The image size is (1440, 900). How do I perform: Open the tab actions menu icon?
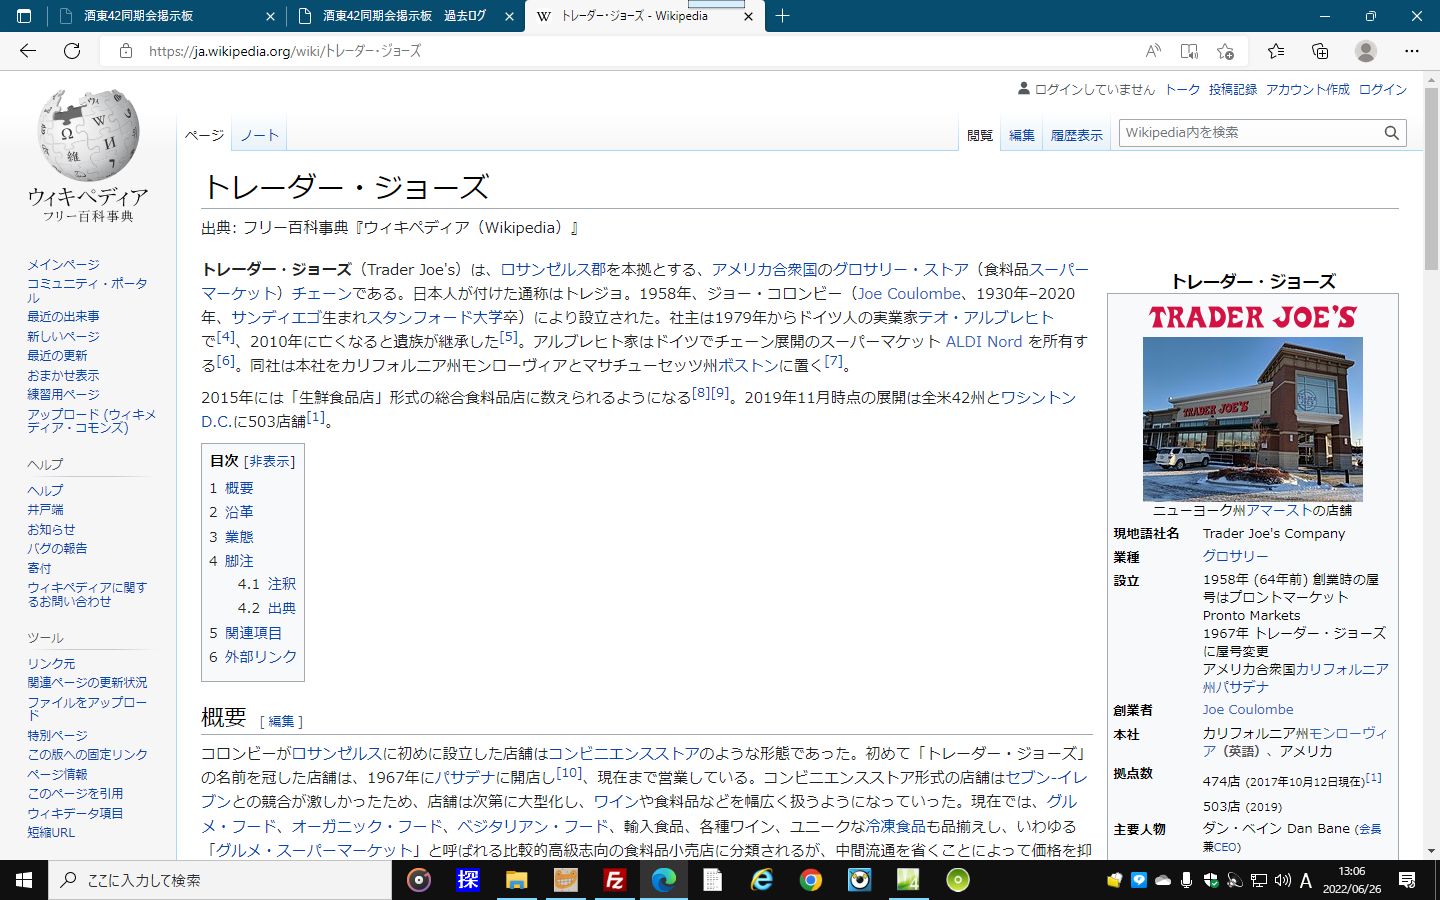tap(24, 16)
